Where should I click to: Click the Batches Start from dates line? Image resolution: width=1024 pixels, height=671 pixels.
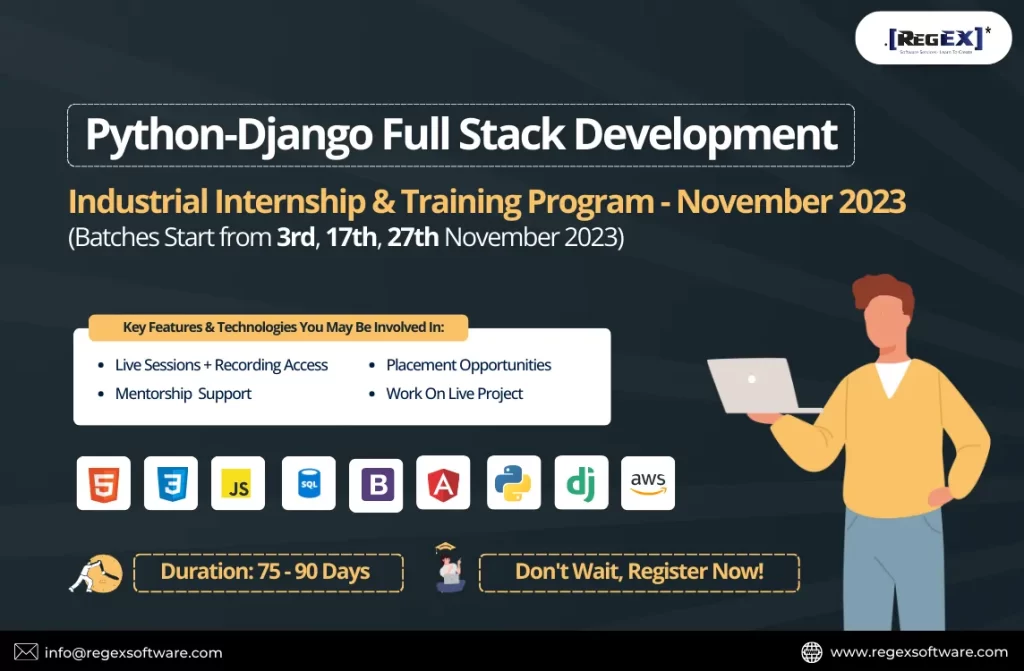pyautogui.click(x=346, y=237)
